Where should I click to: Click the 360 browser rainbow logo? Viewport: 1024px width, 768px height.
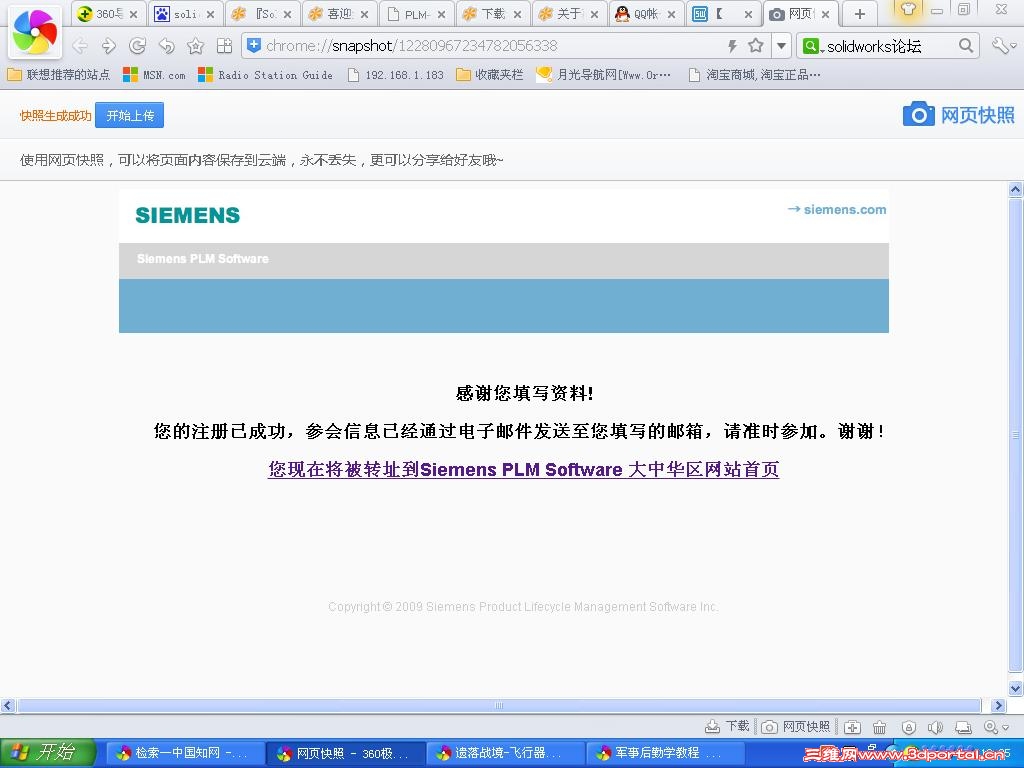coord(35,31)
